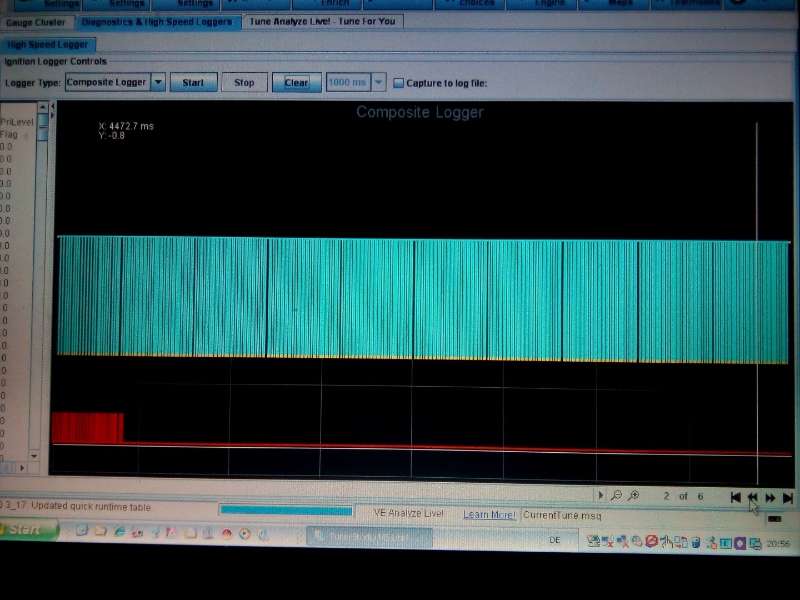
Task: Follow the Learn More! link
Action: click(x=489, y=515)
